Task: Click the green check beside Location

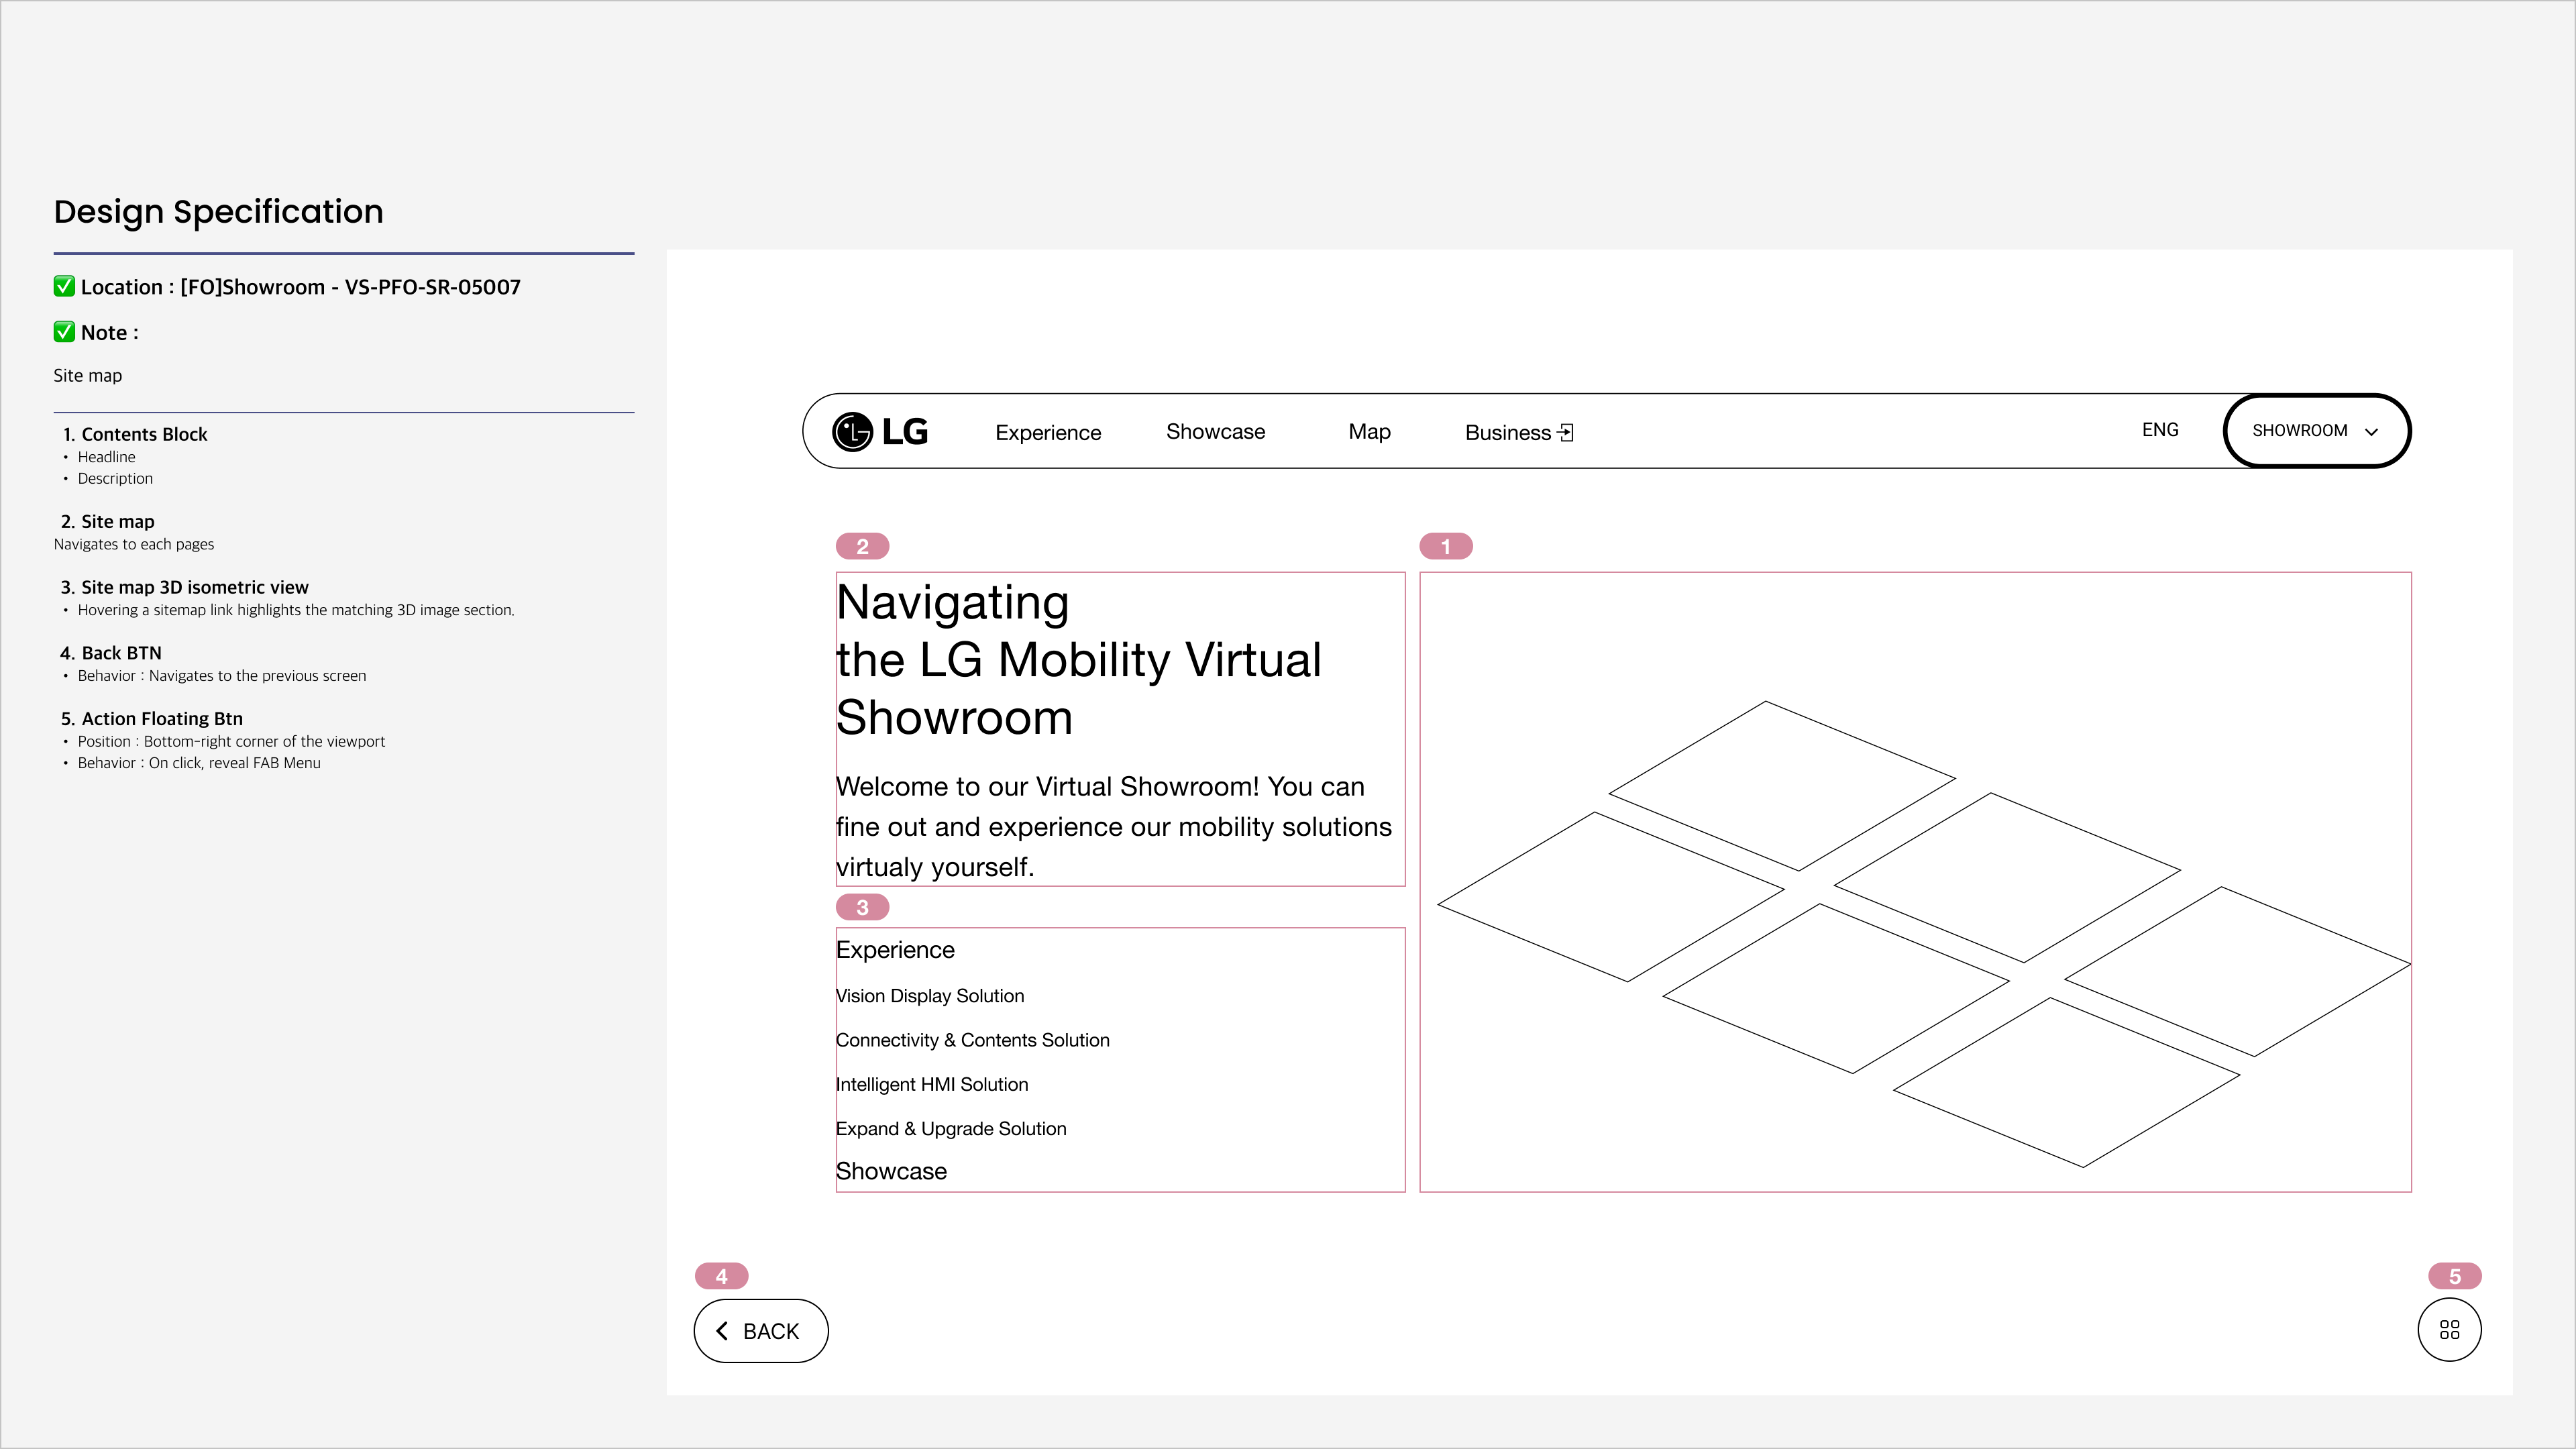Action: pyautogui.click(x=64, y=287)
